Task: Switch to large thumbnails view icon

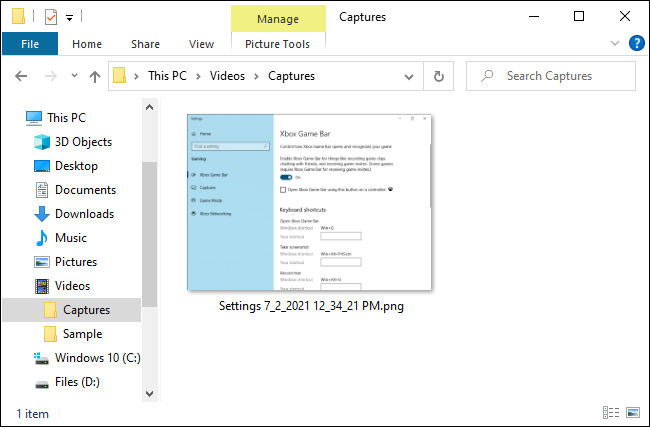Action: pos(632,412)
